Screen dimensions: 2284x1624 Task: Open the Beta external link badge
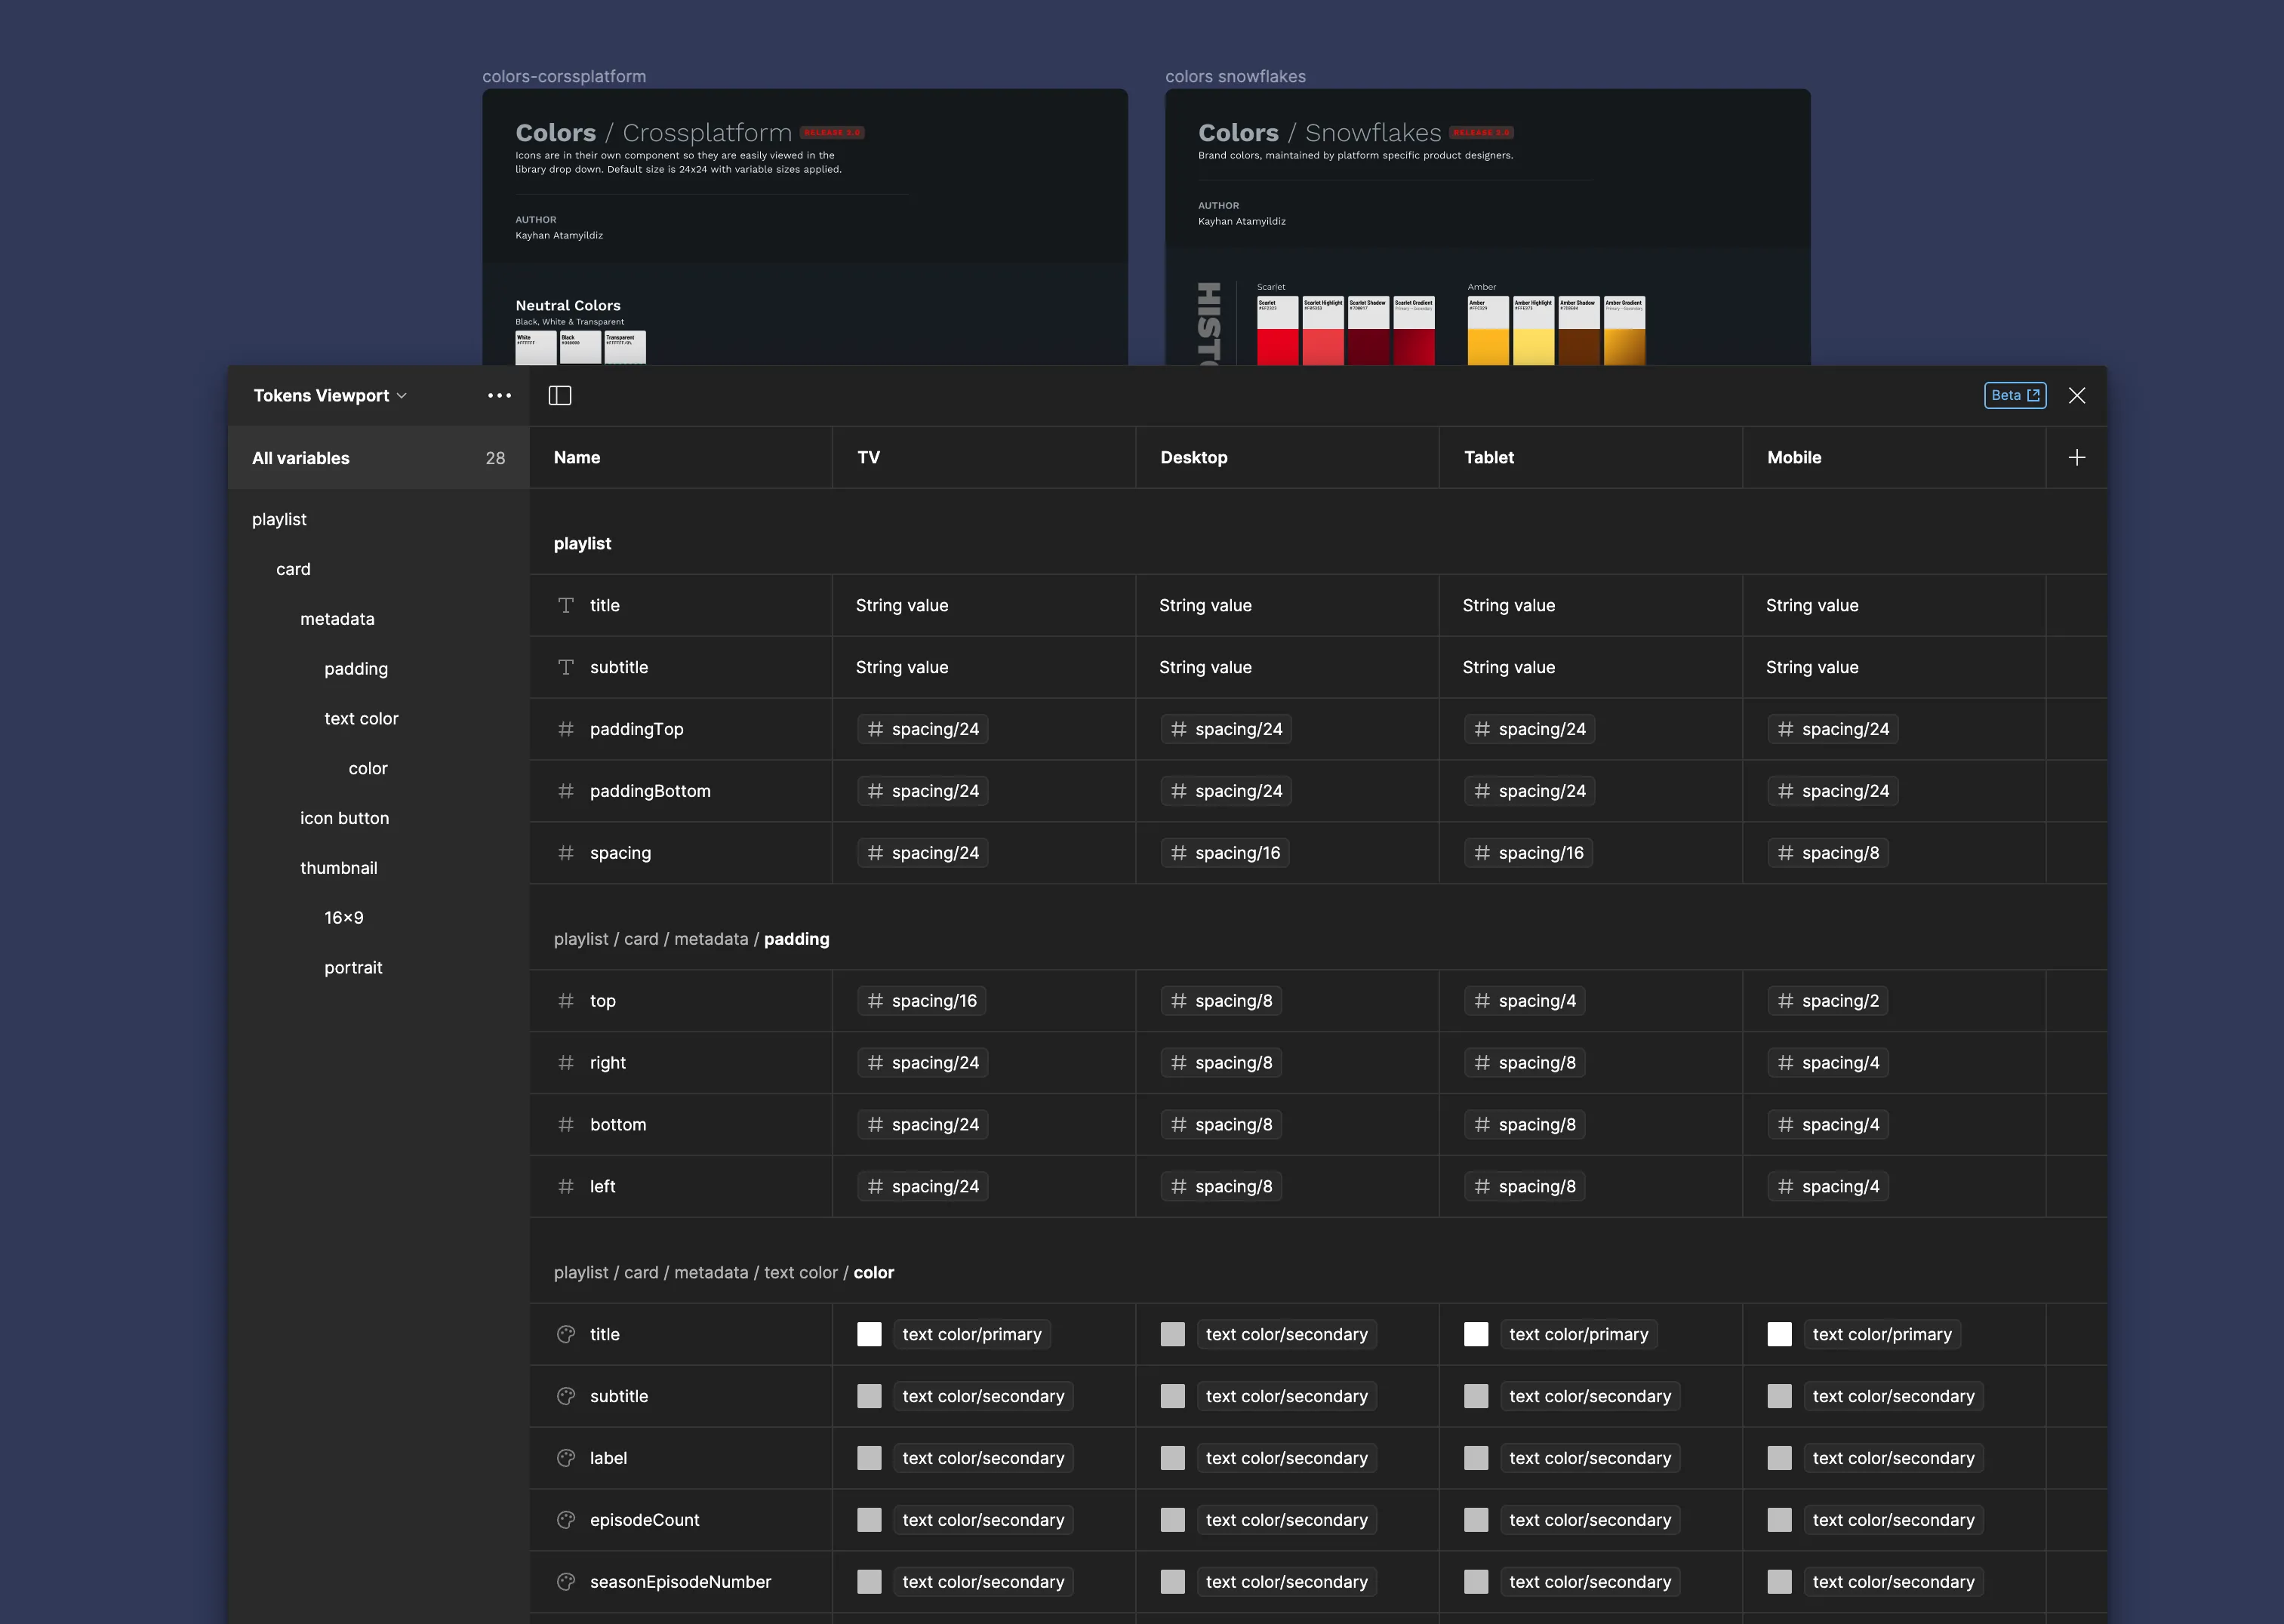coord(2014,395)
